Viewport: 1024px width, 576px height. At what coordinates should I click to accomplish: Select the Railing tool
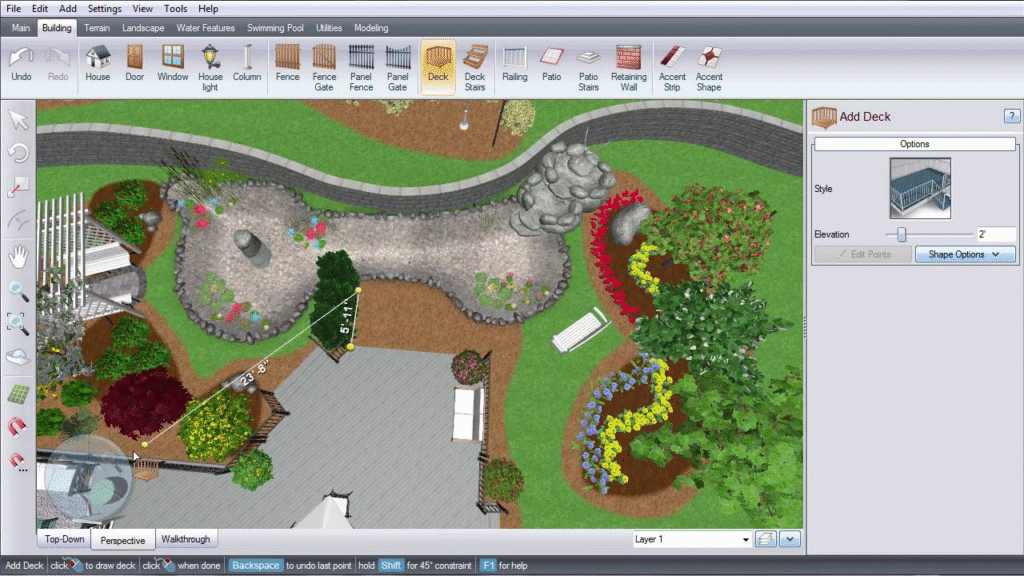point(515,66)
